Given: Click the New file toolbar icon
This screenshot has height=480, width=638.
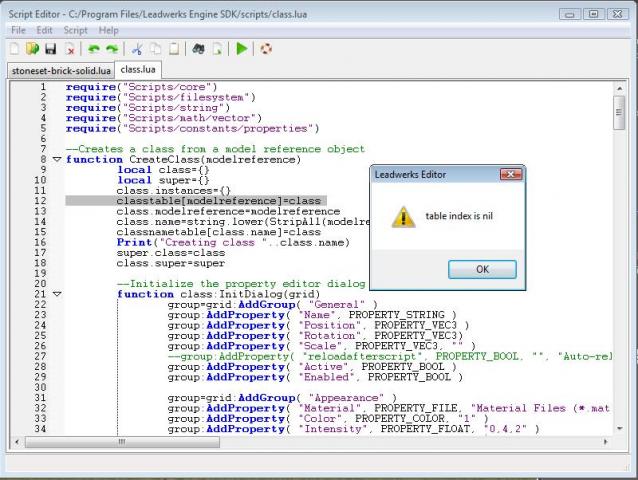Looking at the screenshot, I should (x=15, y=48).
